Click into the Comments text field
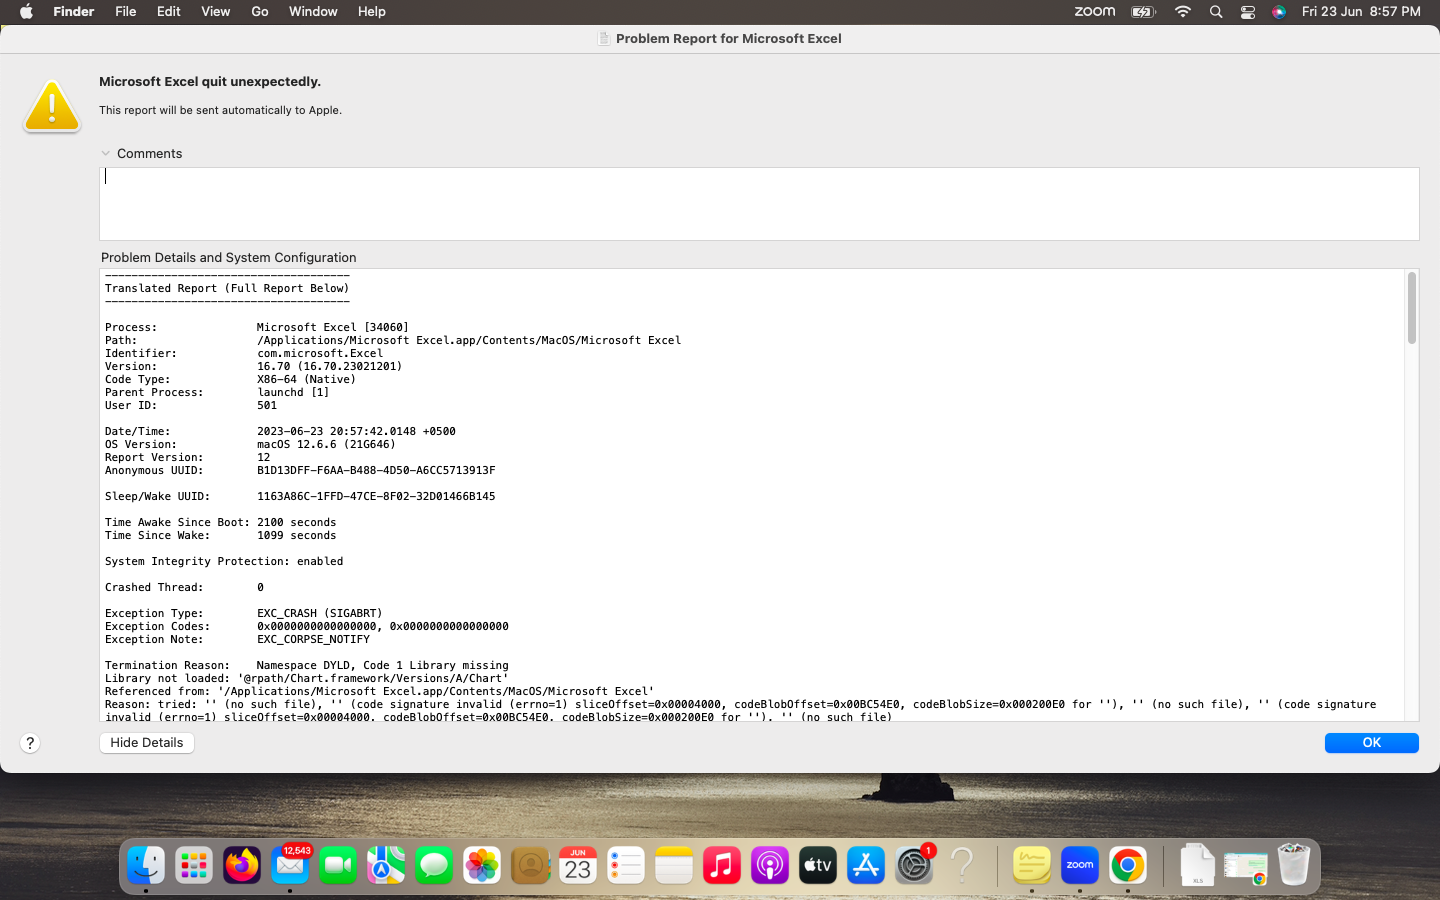The height and width of the screenshot is (900, 1440). coord(759,204)
